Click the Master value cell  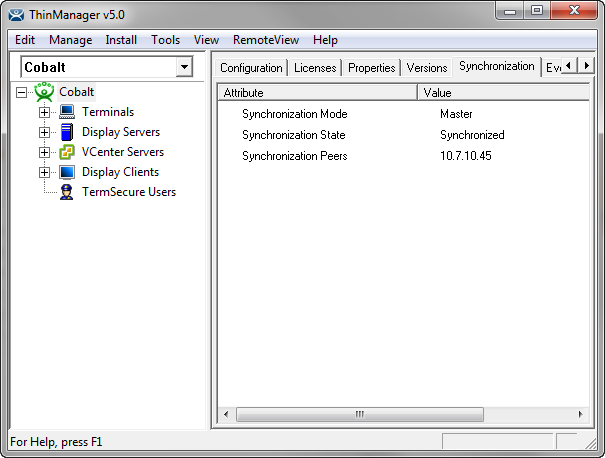pos(456,114)
